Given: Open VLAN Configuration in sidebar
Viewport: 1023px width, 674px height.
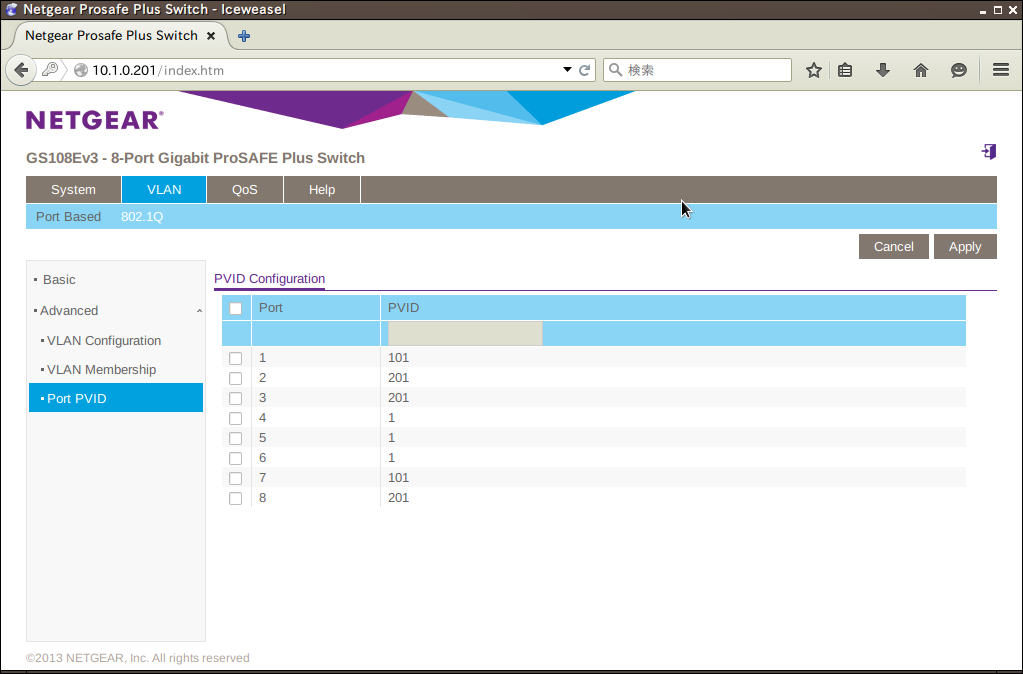Looking at the screenshot, I should (104, 341).
